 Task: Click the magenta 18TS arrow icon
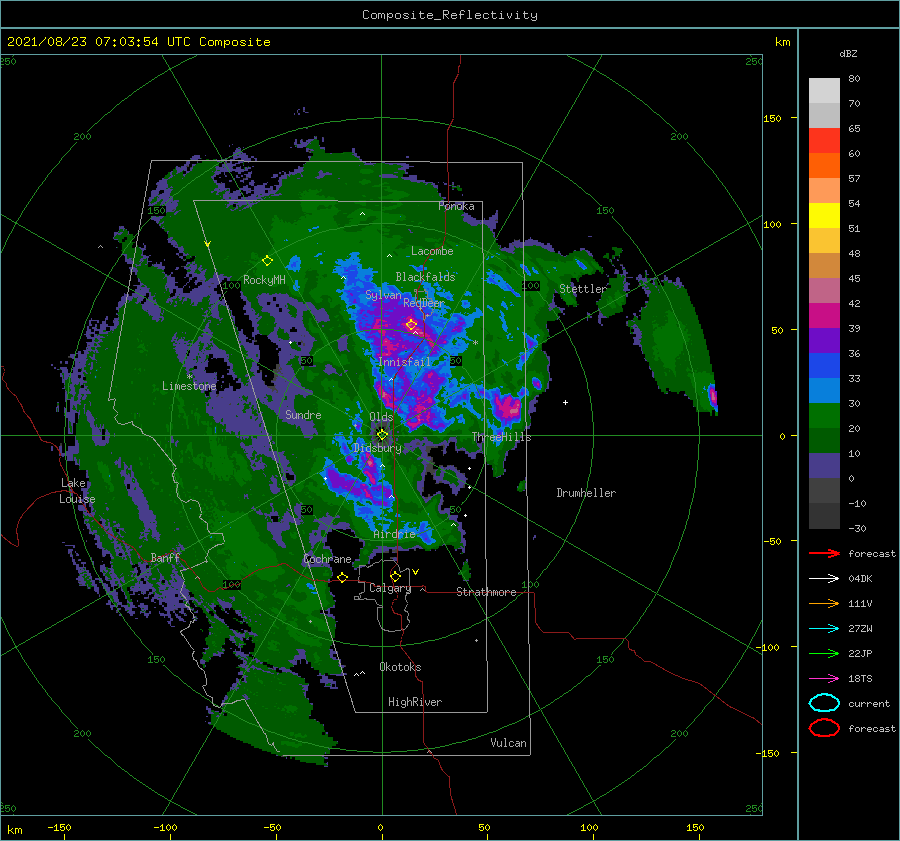(x=824, y=679)
